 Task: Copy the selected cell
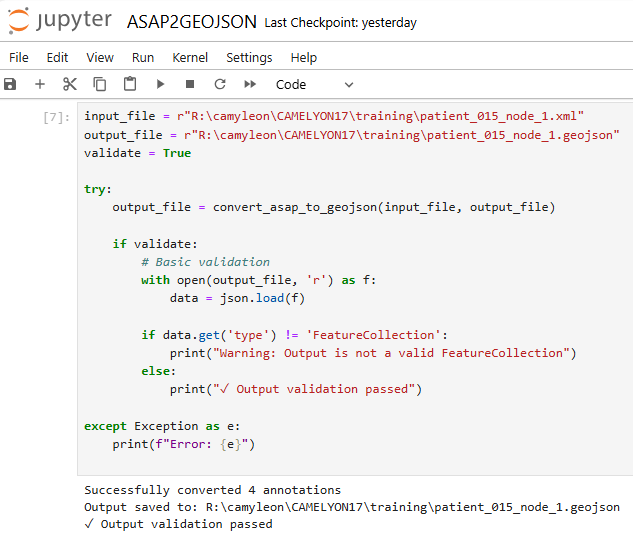point(100,85)
